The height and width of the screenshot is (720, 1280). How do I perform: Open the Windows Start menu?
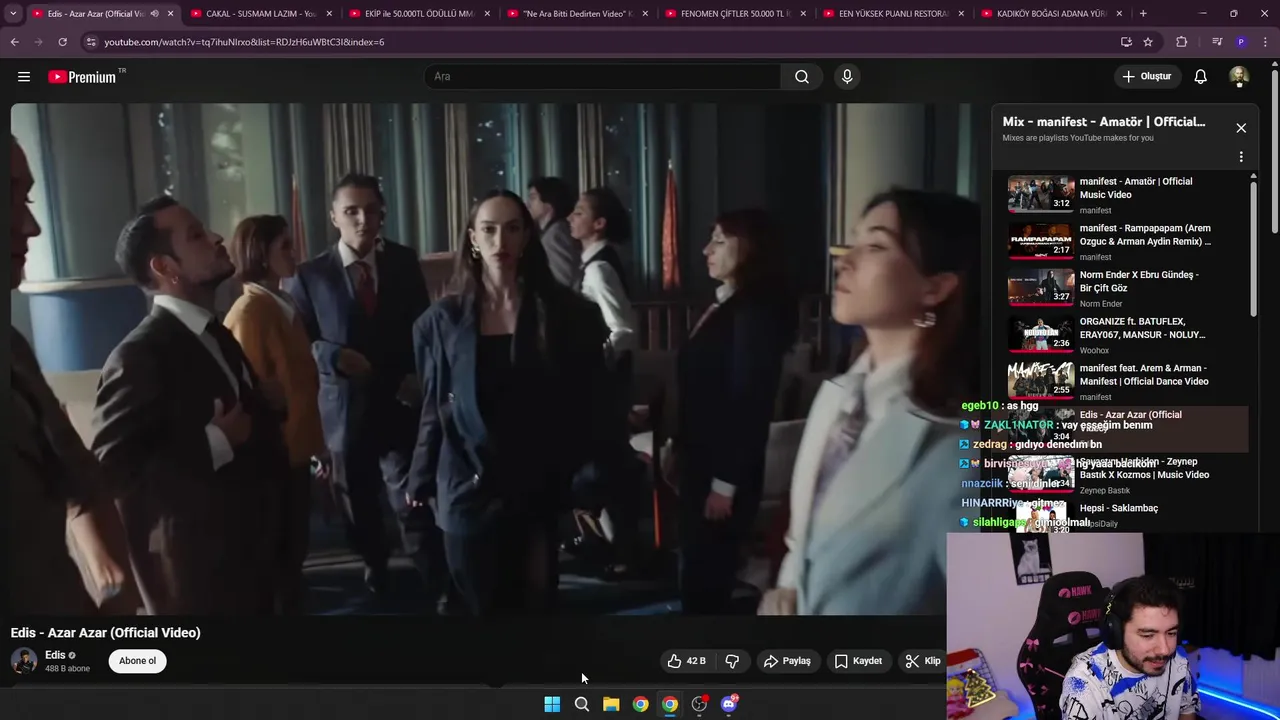[x=552, y=704]
